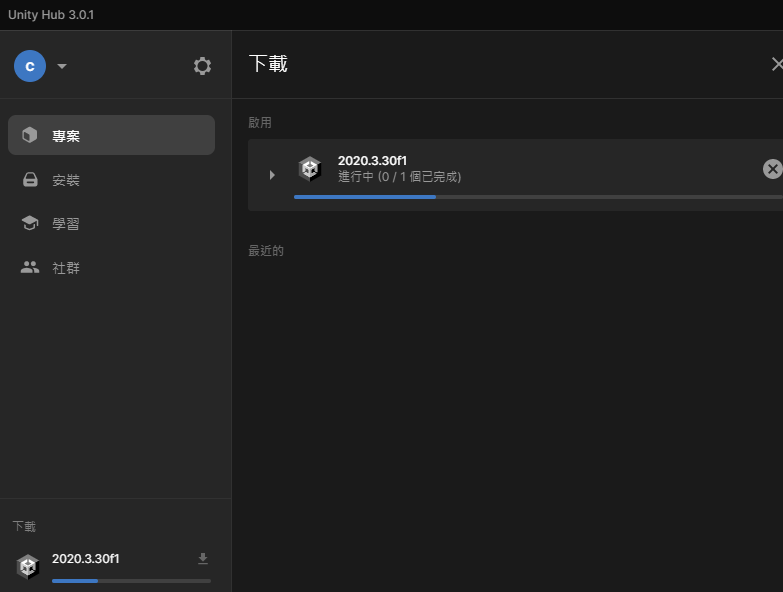This screenshot has width=783, height=592.
Task: Click the Installs drive icon
Action: click(x=30, y=179)
